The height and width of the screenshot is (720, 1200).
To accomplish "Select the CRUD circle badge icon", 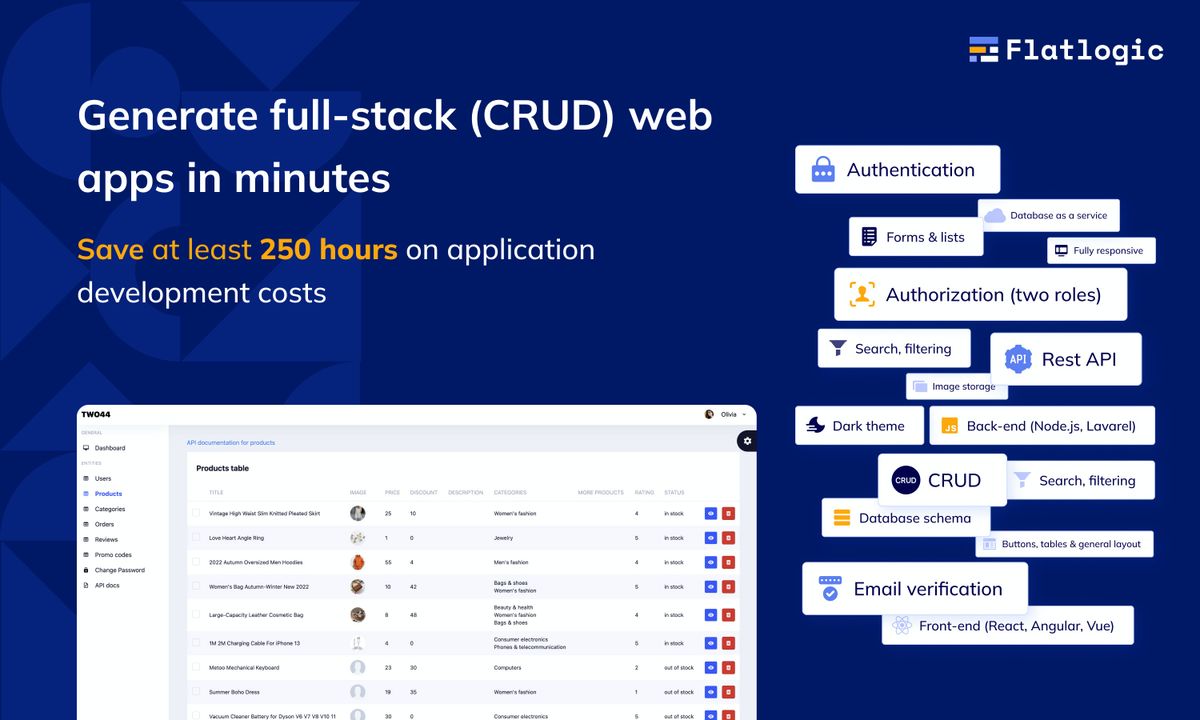I will (x=905, y=479).
